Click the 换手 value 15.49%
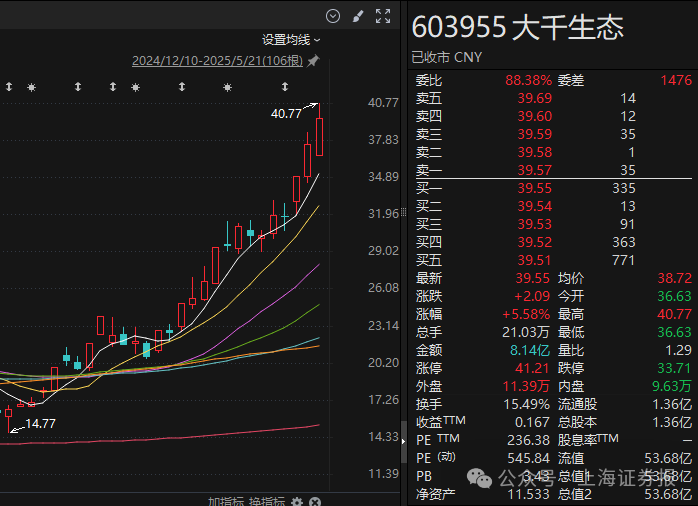The width and height of the screenshot is (698, 506). click(527, 405)
